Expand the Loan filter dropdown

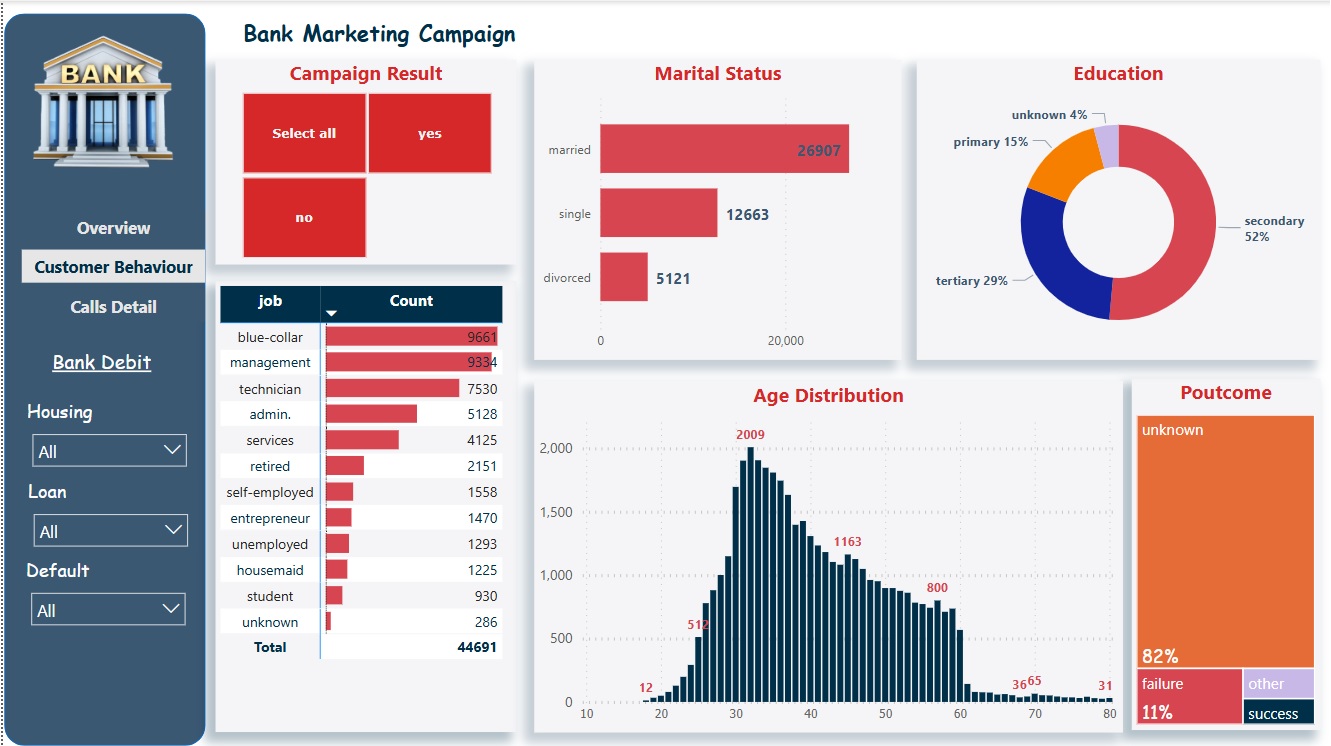tap(110, 531)
